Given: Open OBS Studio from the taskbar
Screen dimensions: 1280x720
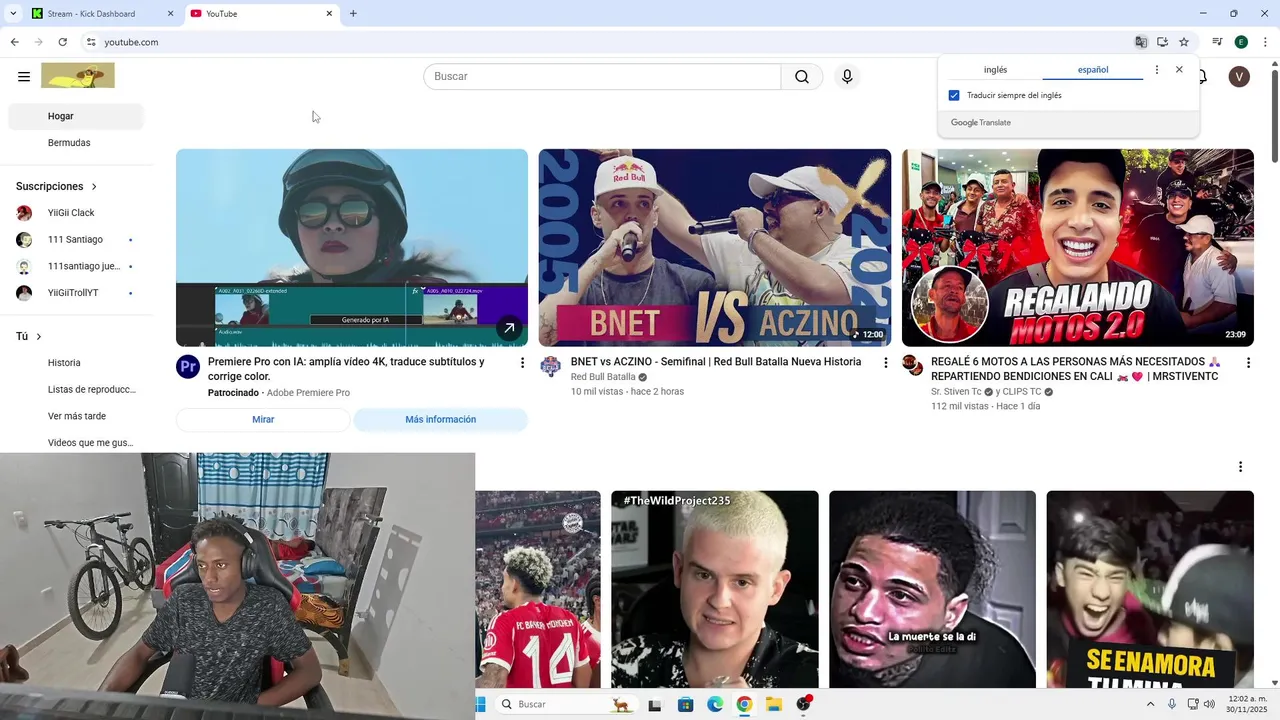Looking at the screenshot, I should pyautogui.click(x=804, y=705).
